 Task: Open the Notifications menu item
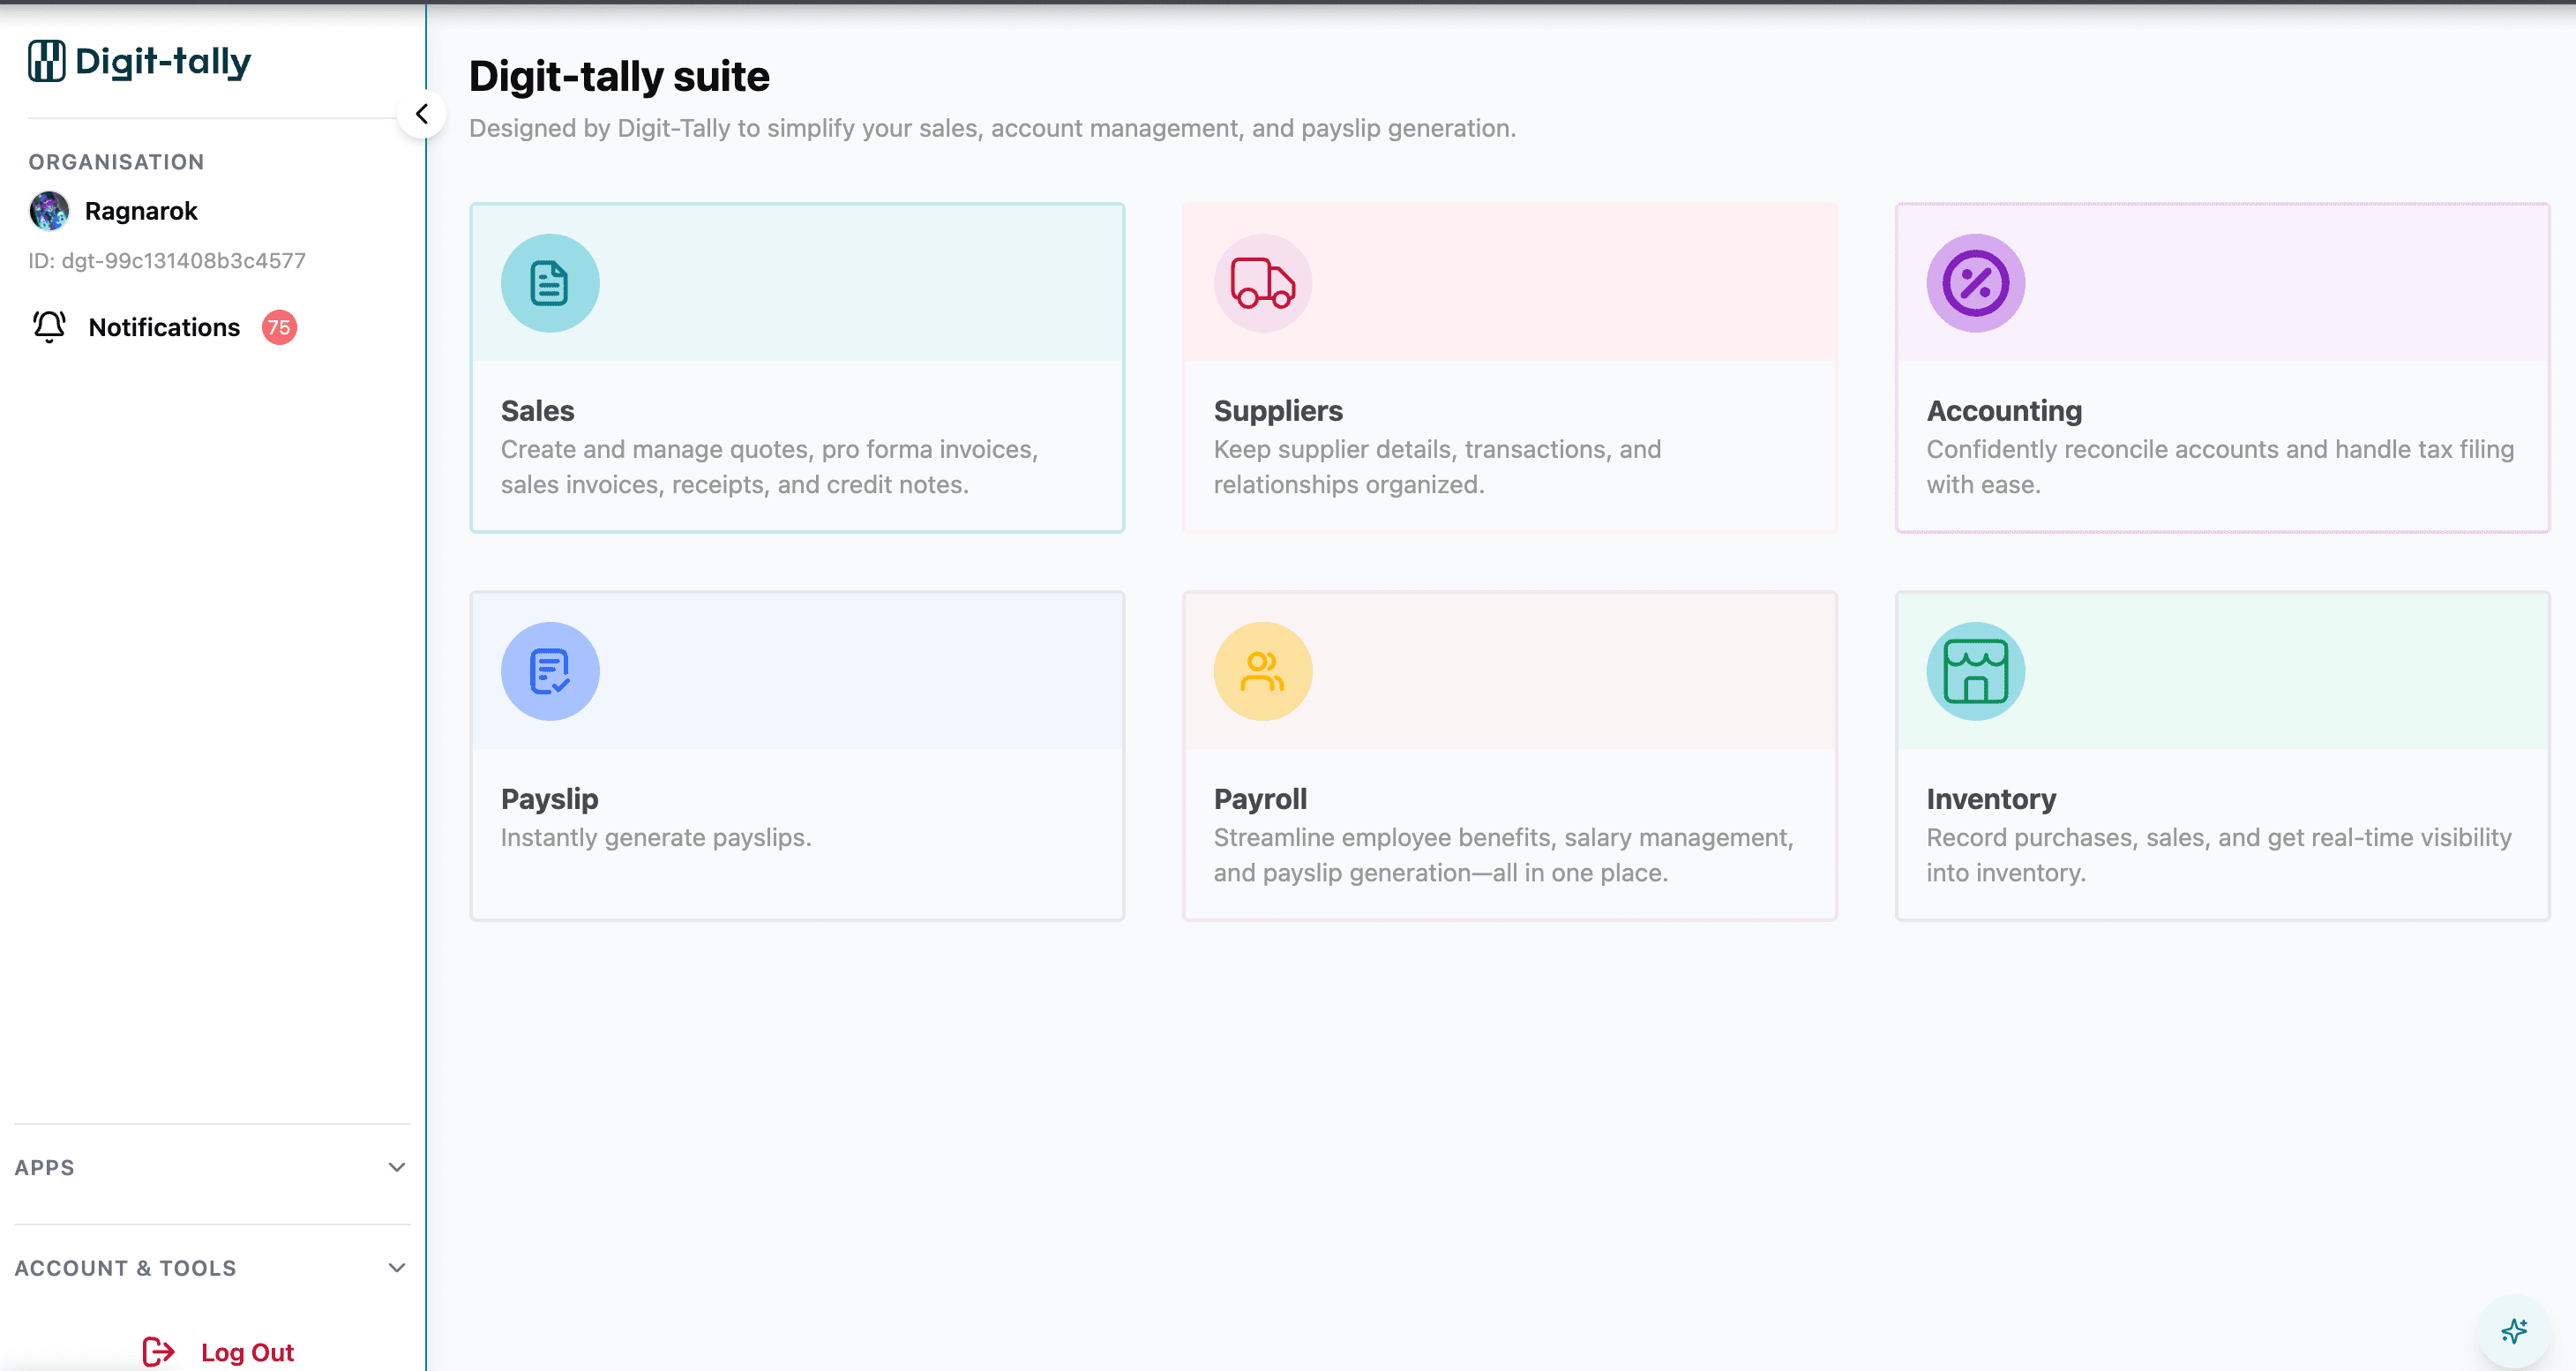click(x=164, y=327)
